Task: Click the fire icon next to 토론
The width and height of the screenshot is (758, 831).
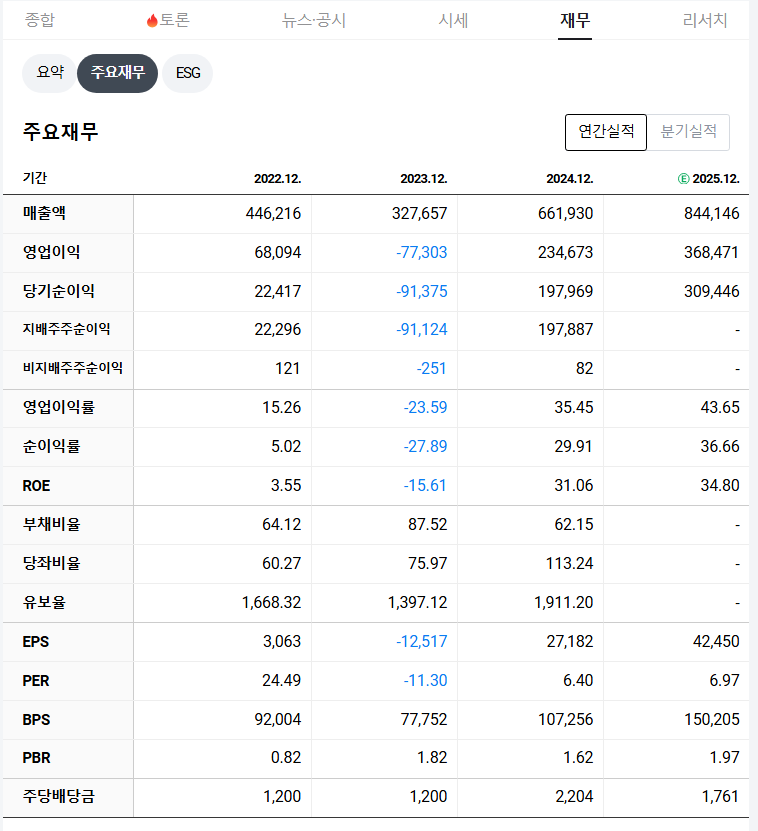Action: tap(153, 19)
